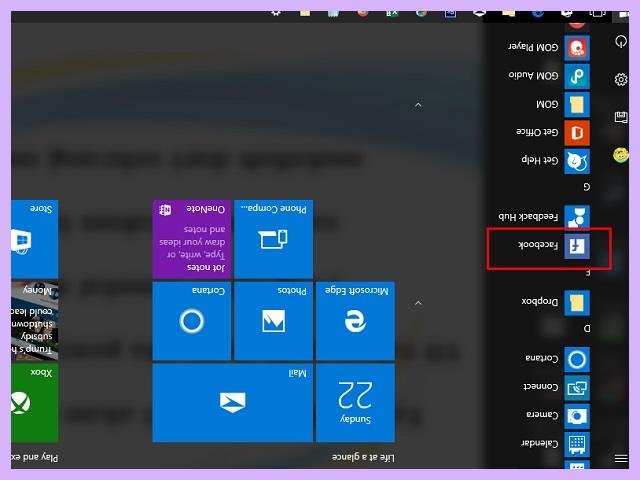Click the Power icon in the Start rail
This screenshot has width=640, height=480.
[621, 41]
